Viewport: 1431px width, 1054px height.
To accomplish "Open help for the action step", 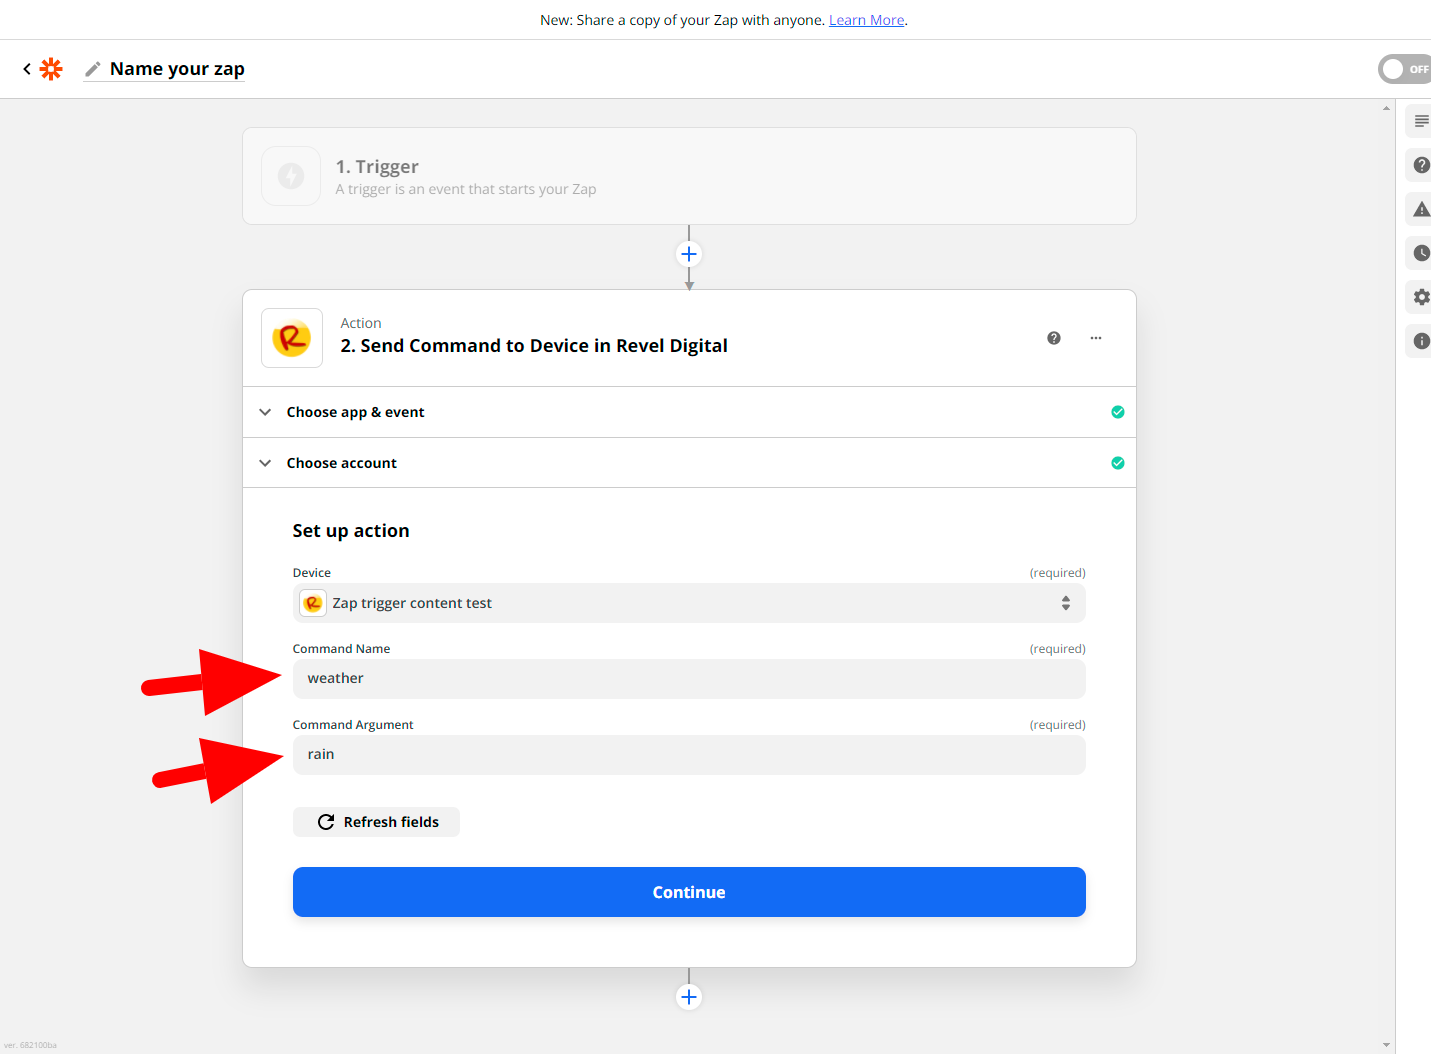I will pyautogui.click(x=1054, y=338).
